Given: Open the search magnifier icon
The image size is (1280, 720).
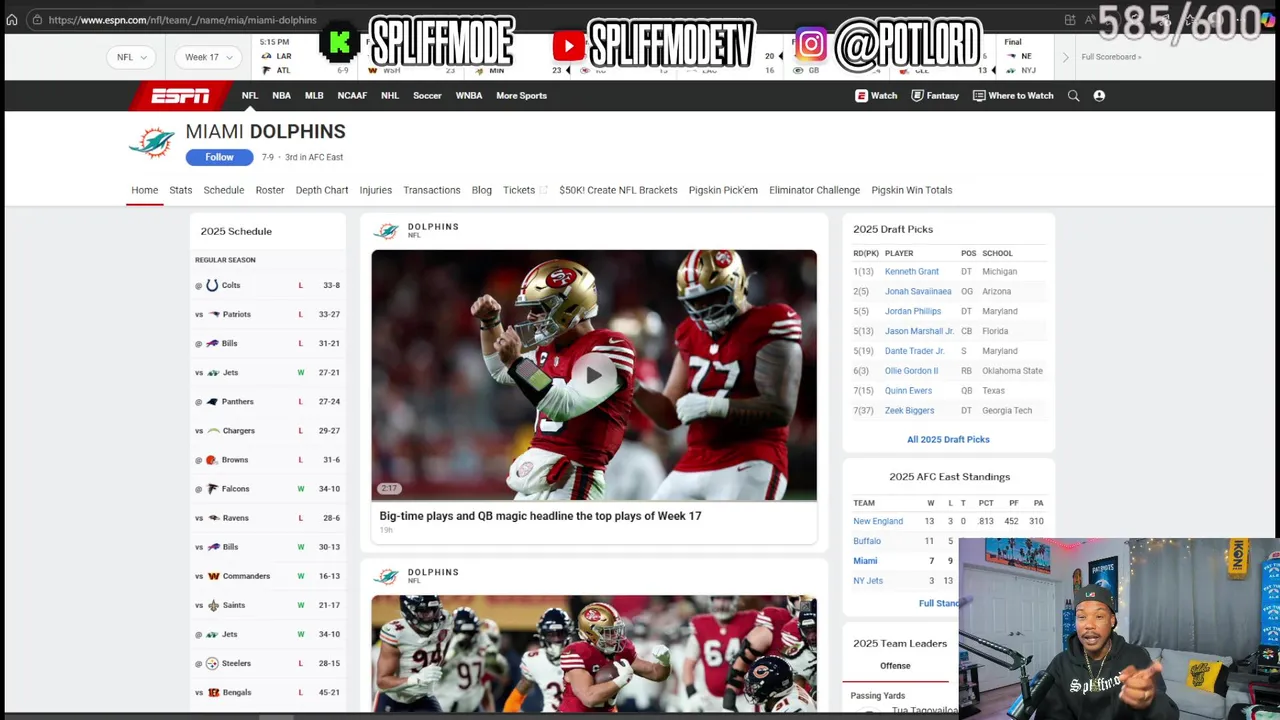Looking at the screenshot, I should click(x=1073, y=96).
